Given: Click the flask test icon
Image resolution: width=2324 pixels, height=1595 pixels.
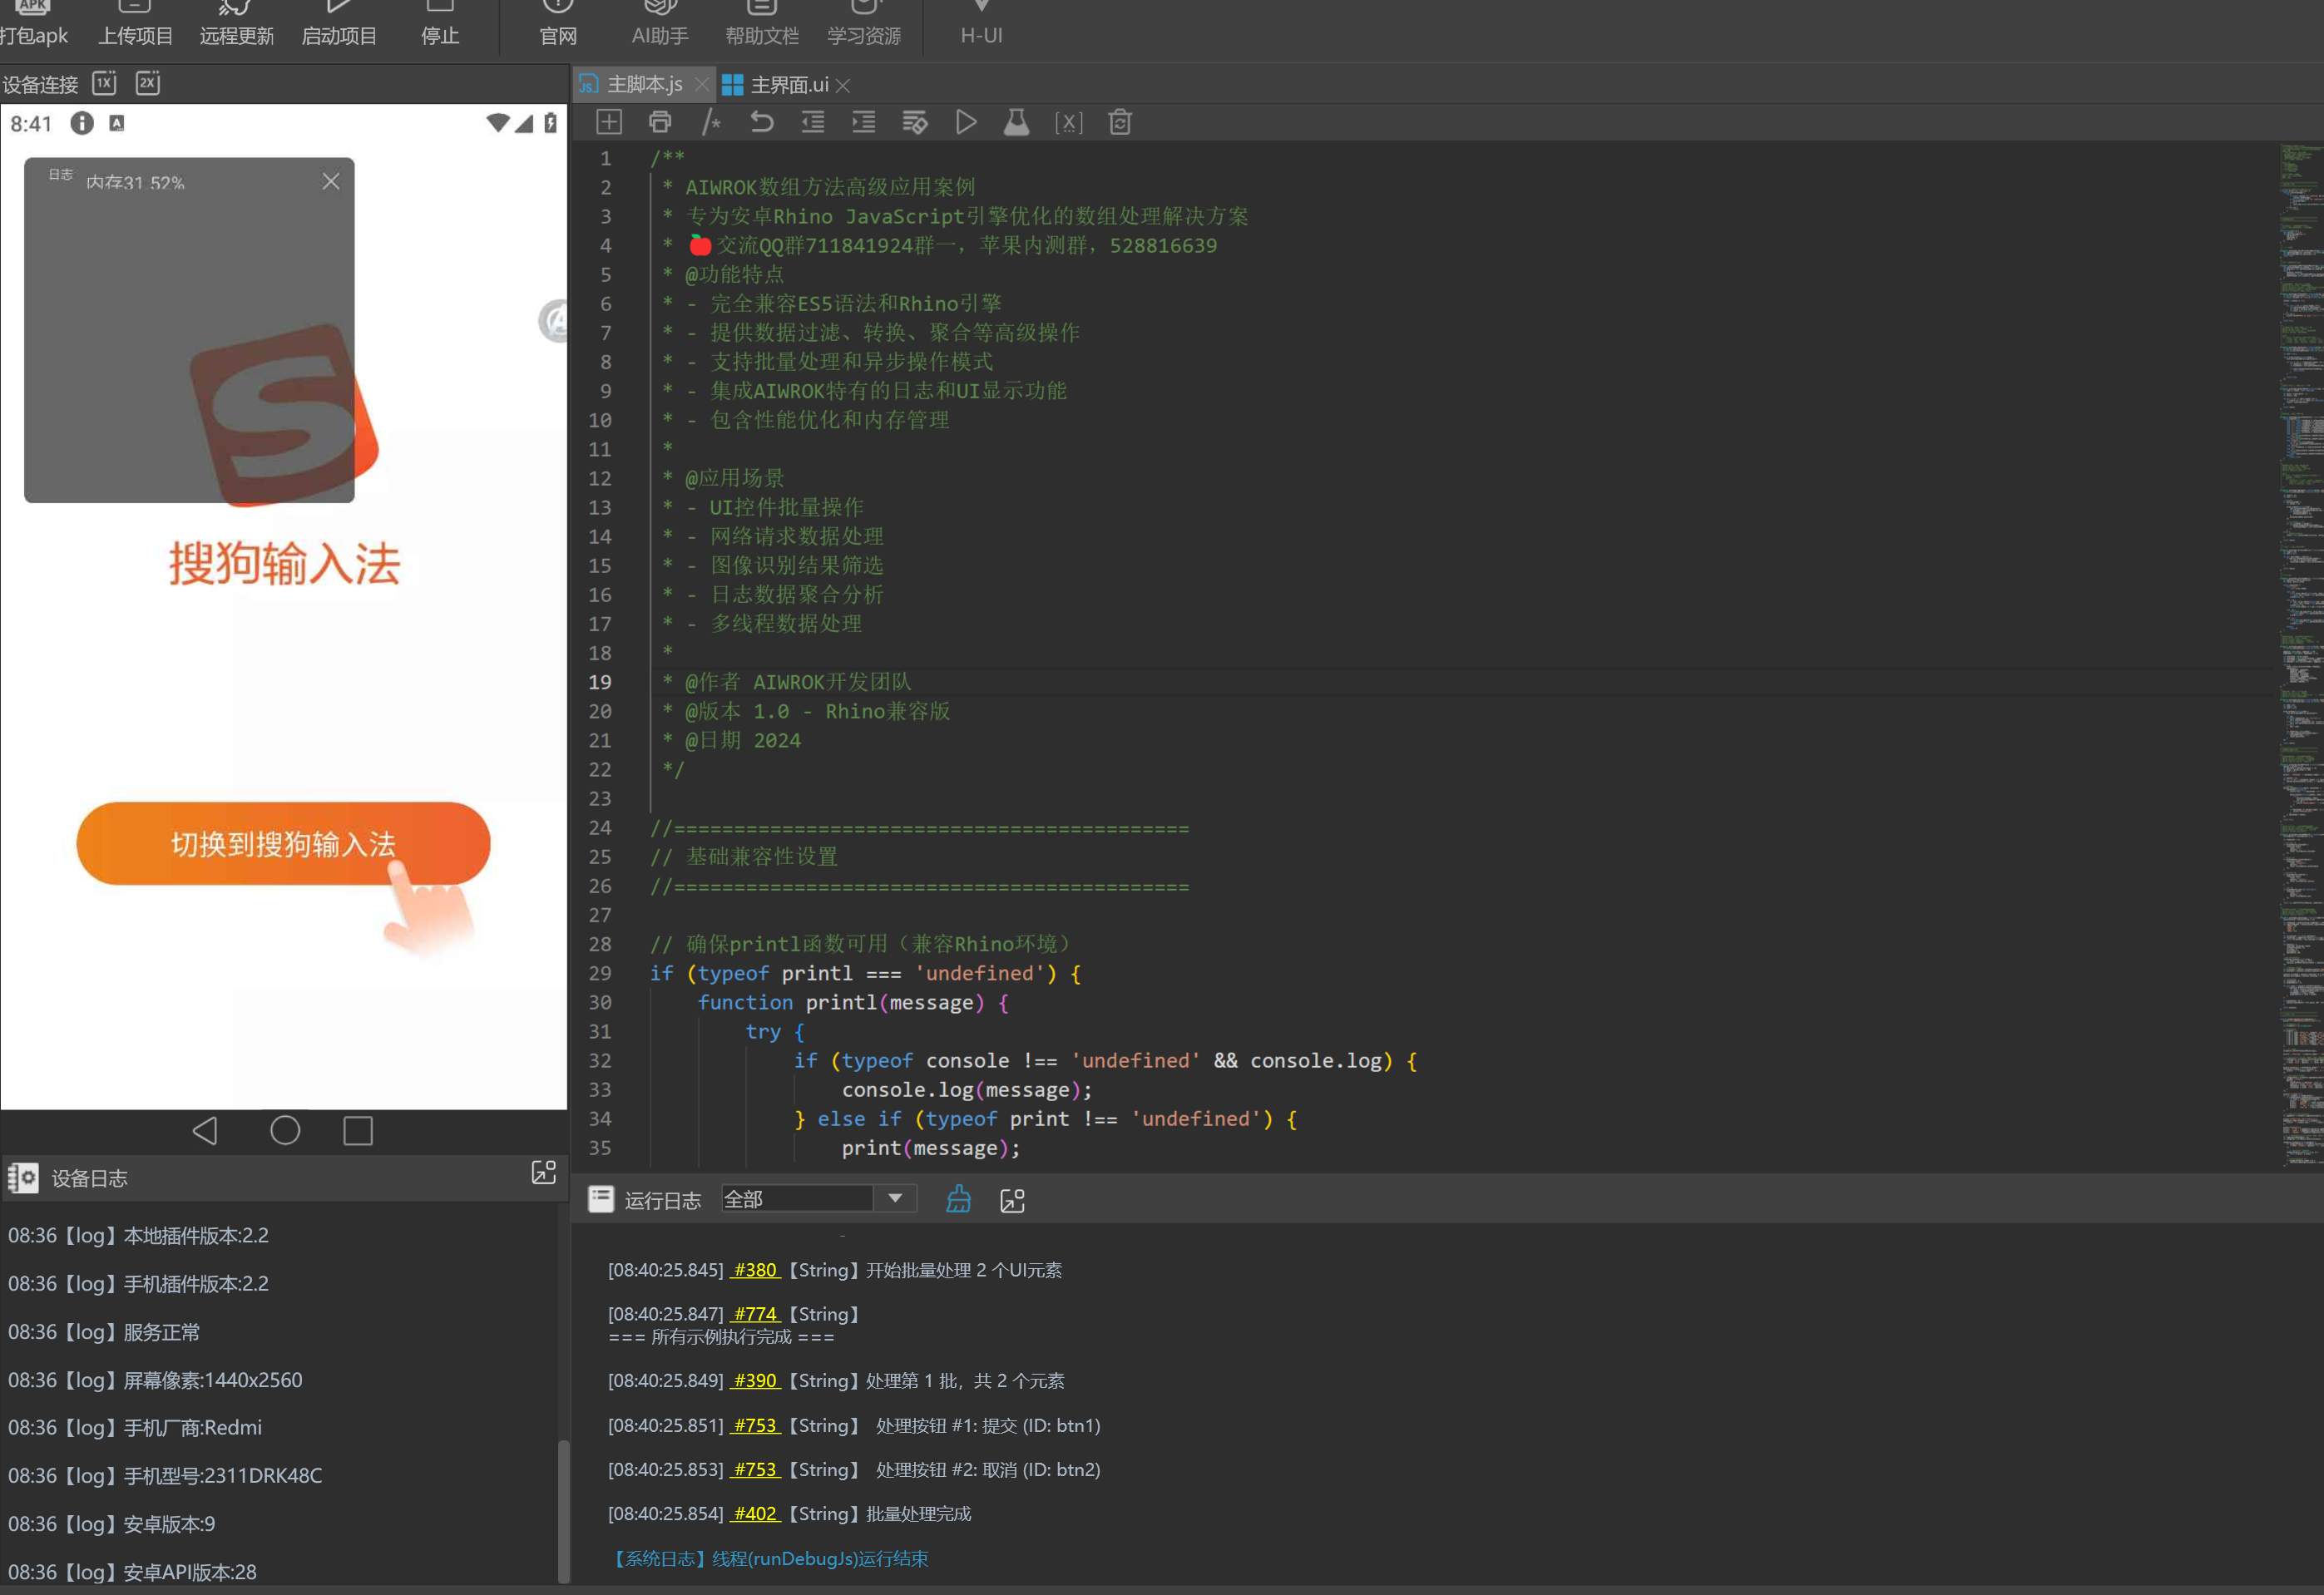Looking at the screenshot, I should [x=1016, y=122].
